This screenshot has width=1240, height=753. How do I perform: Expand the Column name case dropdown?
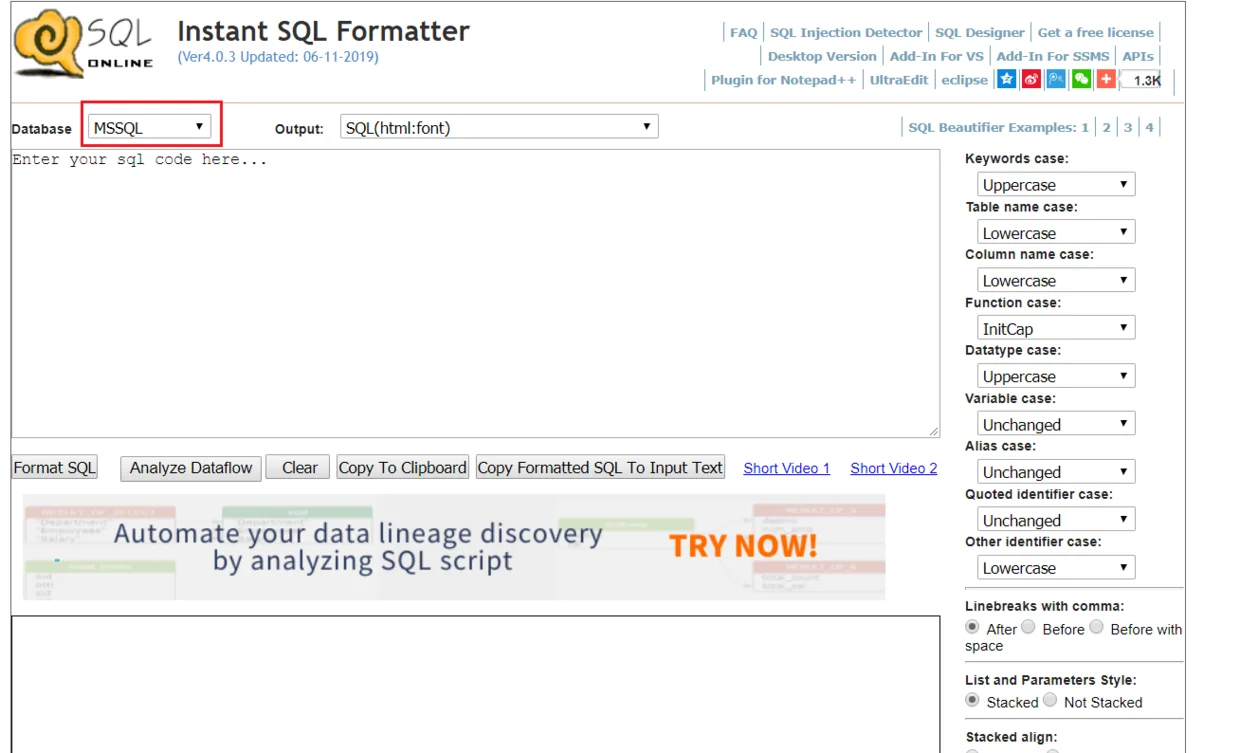[x=1056, y=280]
